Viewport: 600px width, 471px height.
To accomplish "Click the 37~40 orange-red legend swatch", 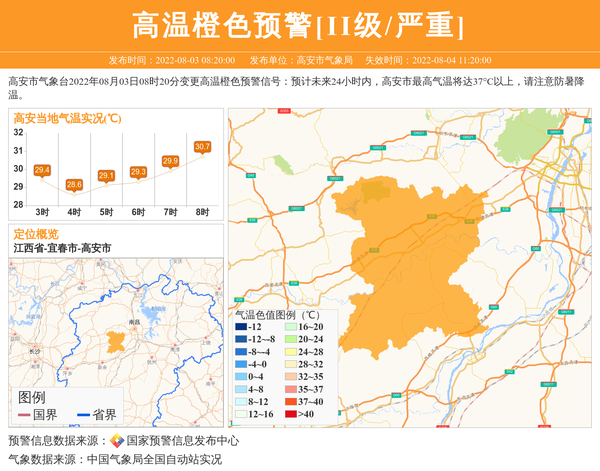I will coord(291,402).
